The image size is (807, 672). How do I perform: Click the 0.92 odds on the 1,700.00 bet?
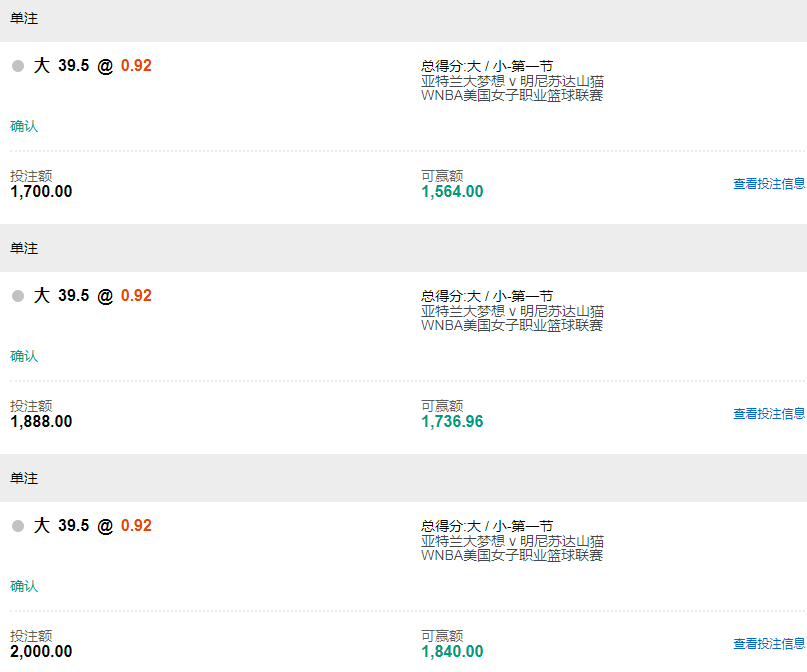pyautogui.click(x=136, y=66)
